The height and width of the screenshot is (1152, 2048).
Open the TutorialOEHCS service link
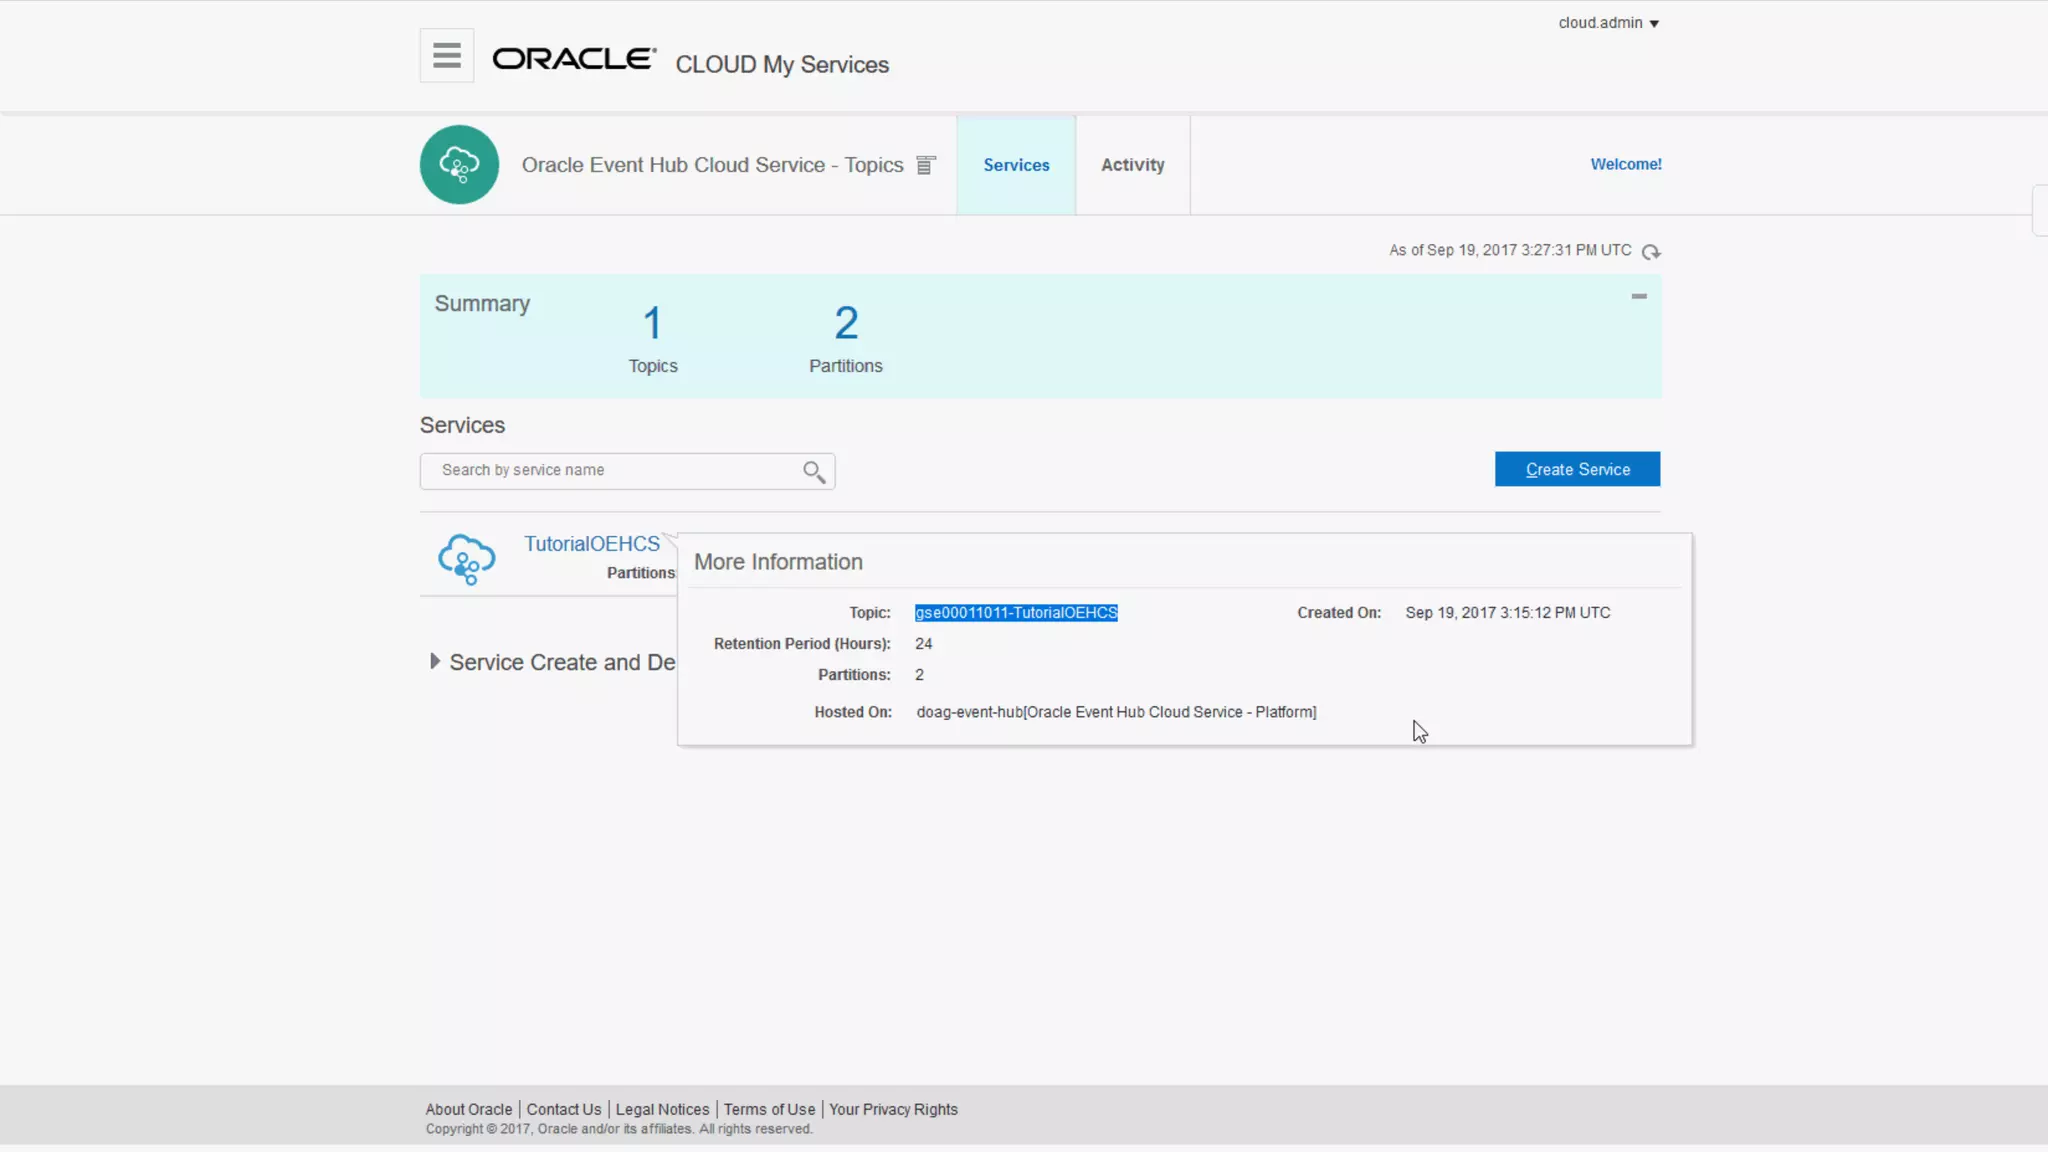[592, 543]
